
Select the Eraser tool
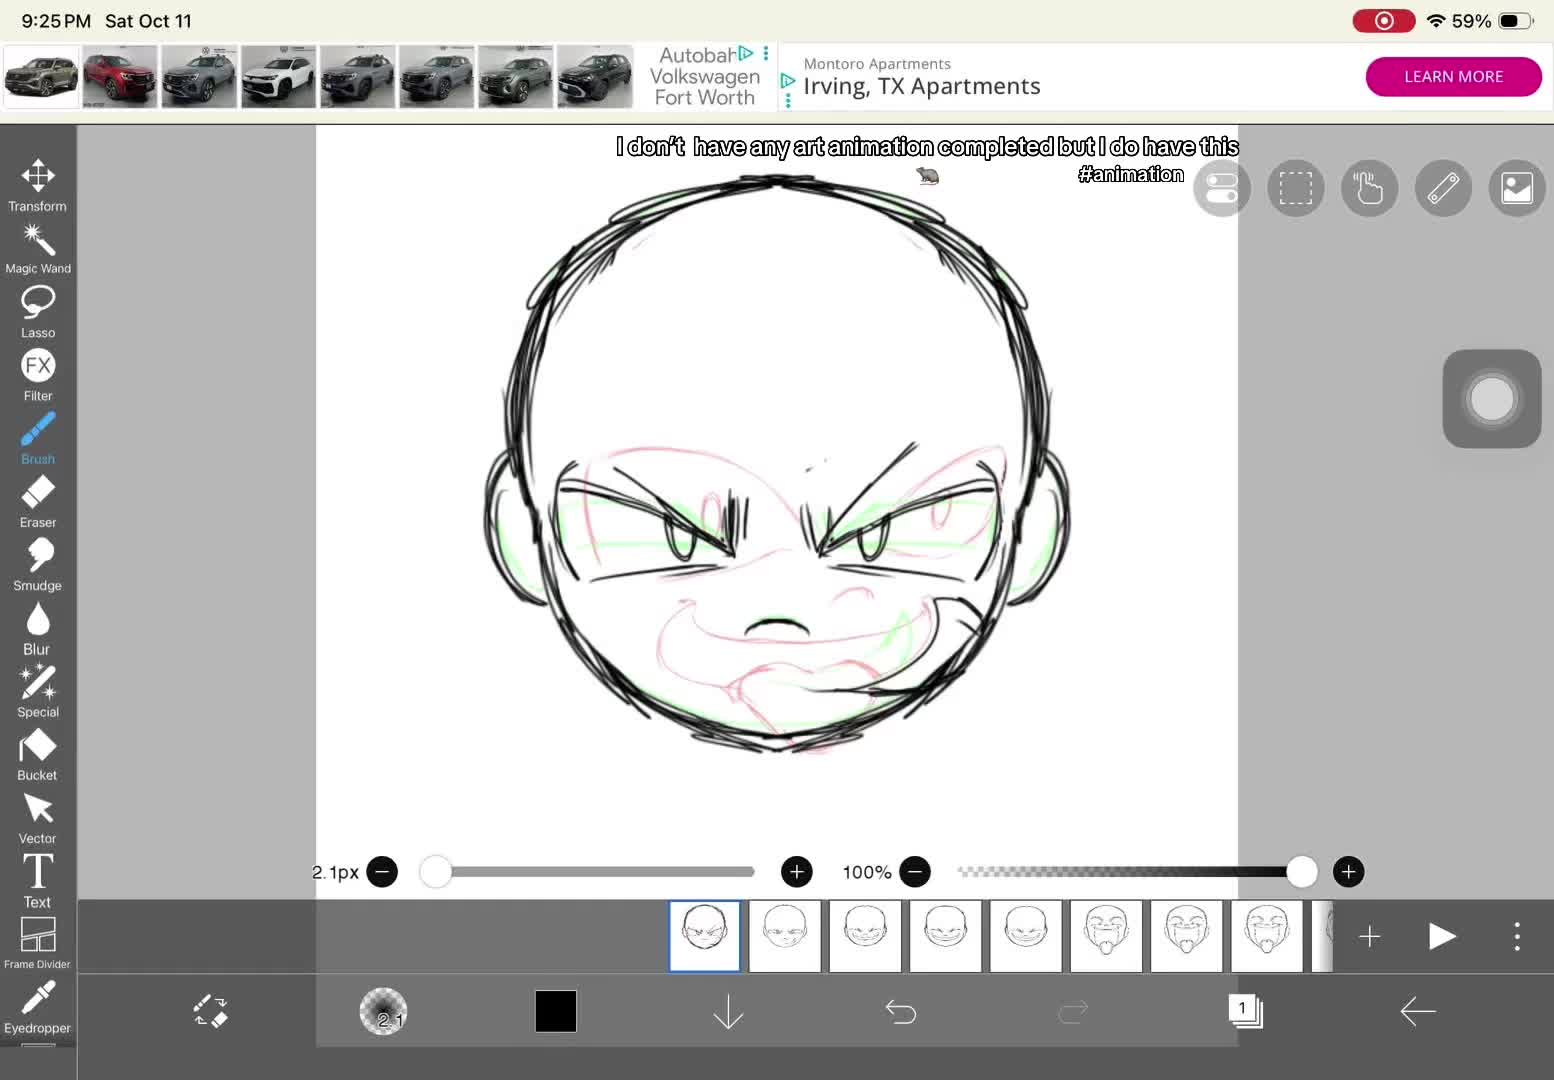coord(38,502)
